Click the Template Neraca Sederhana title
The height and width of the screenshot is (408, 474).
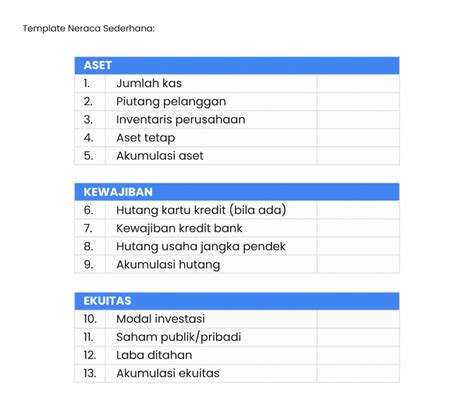point(89,28)
